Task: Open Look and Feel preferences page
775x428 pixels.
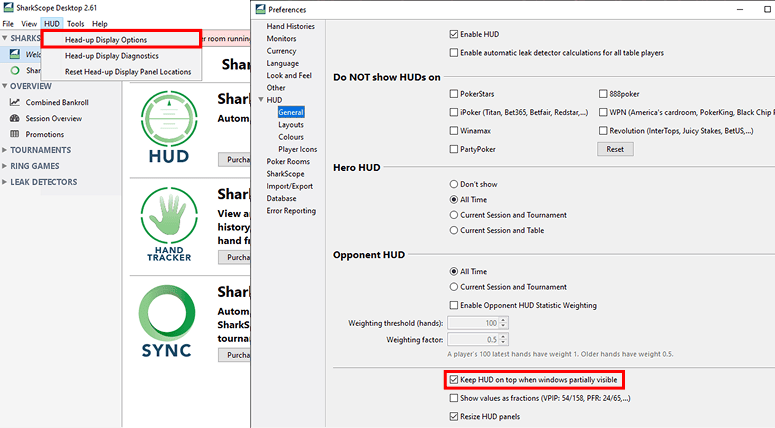Action: click(289, 75)
